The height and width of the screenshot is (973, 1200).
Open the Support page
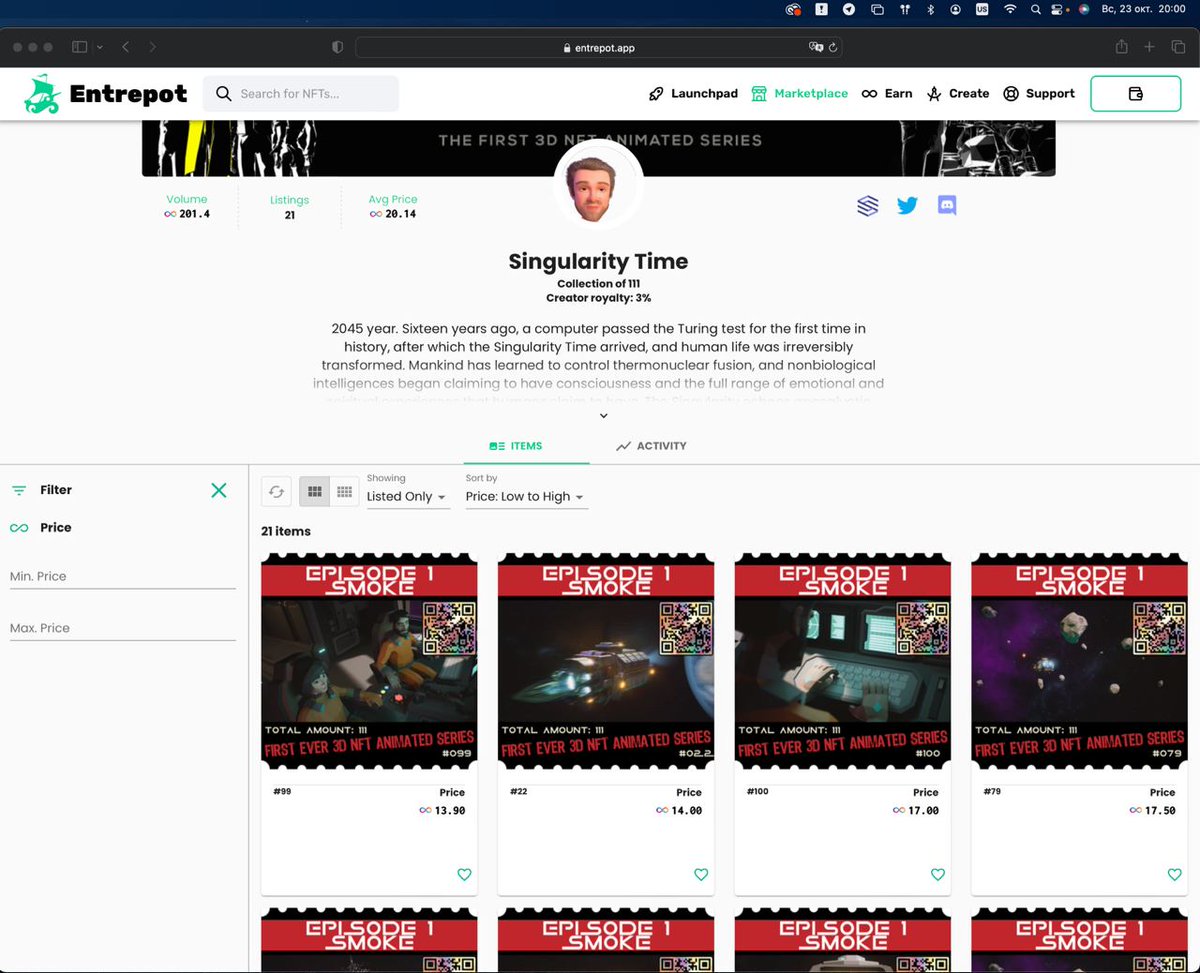(x=1039, y=94)
